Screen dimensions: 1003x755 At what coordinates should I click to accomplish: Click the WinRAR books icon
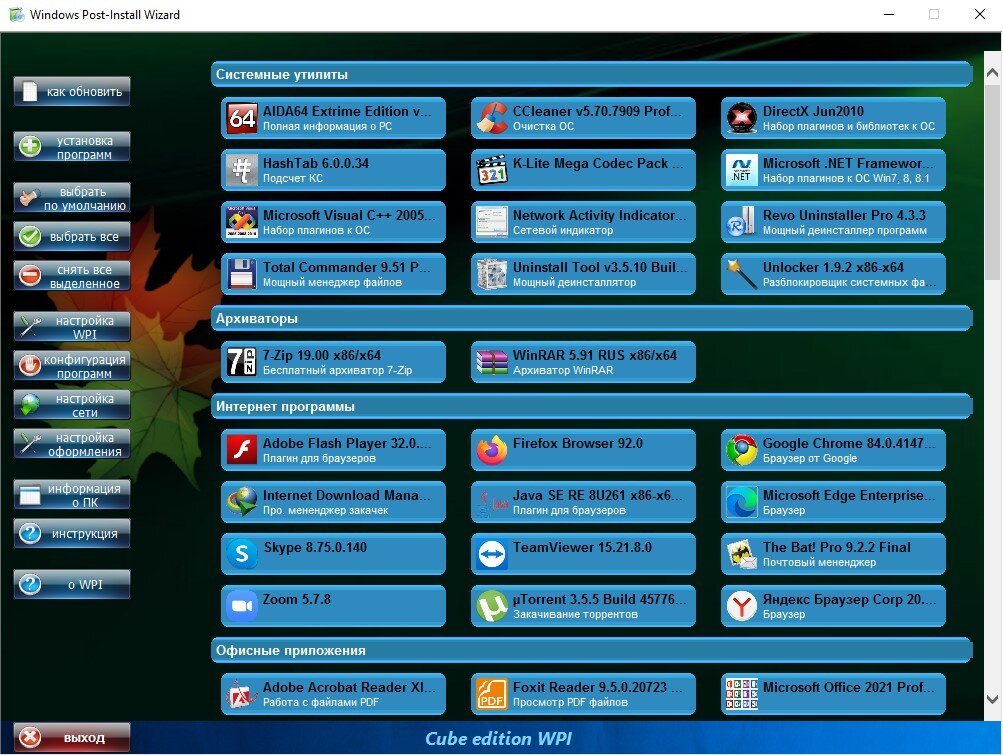492,362
